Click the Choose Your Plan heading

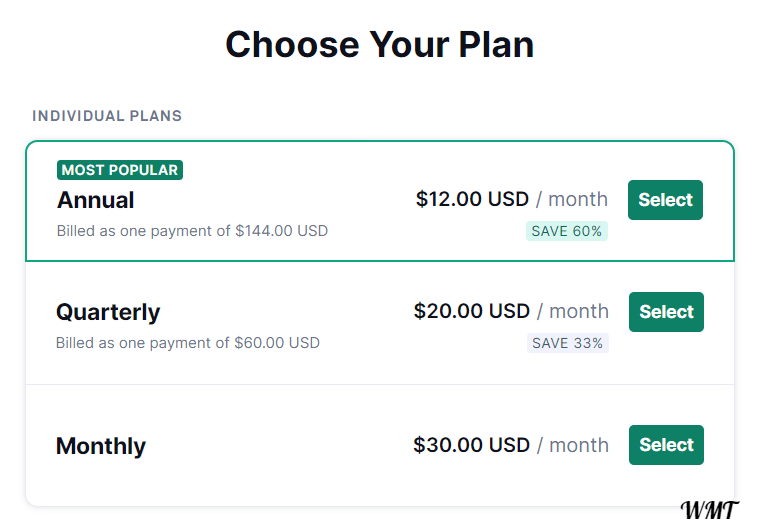tap(380, 45)
